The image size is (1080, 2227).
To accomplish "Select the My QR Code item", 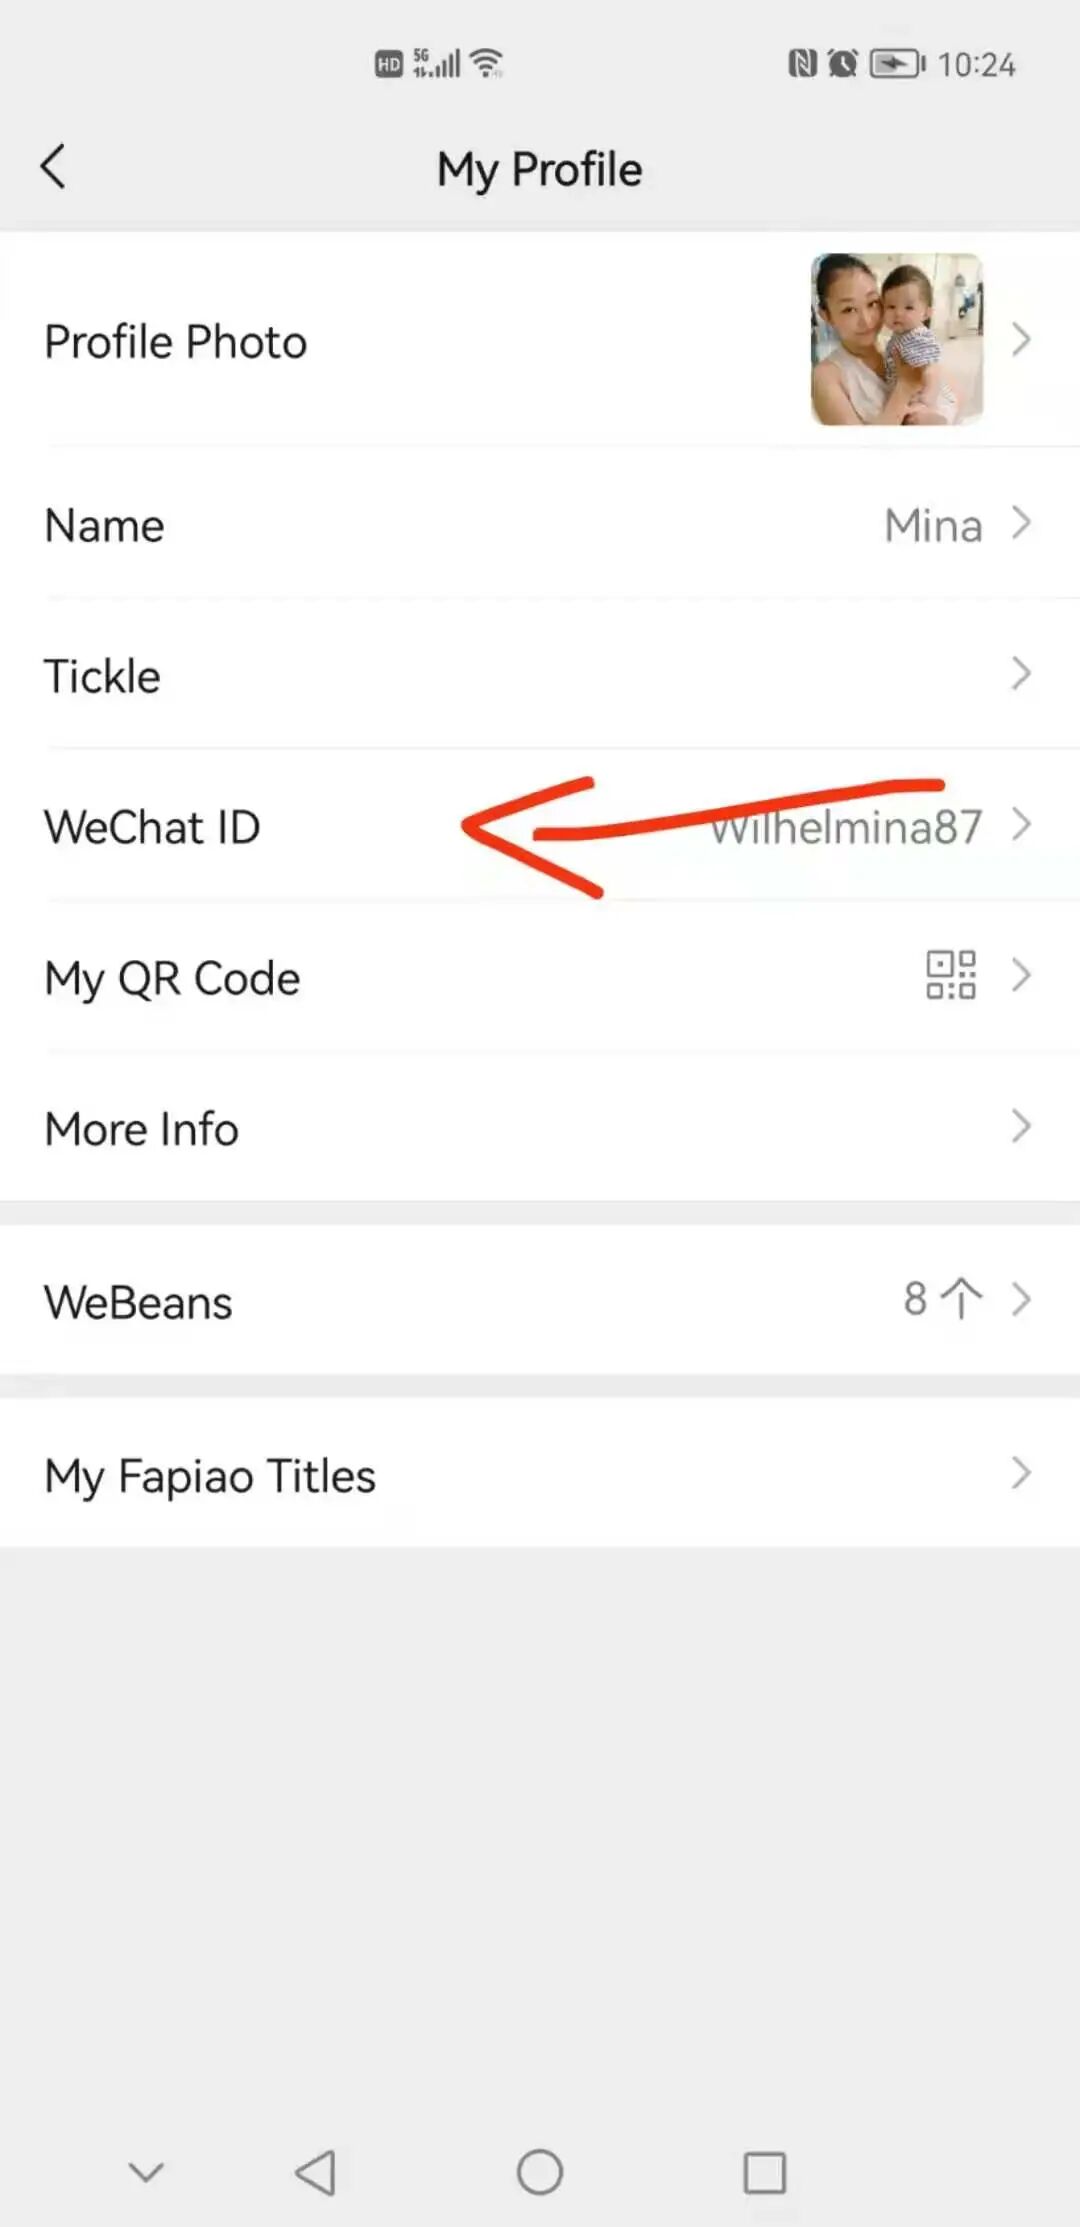I will (540, 976).
